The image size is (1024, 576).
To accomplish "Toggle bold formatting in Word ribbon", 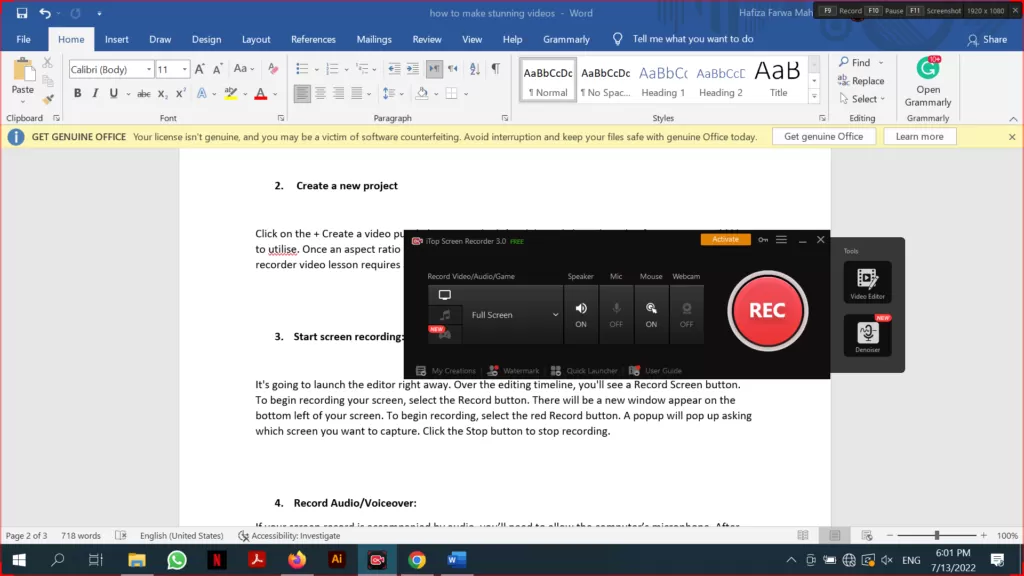I will pos(77,93).
